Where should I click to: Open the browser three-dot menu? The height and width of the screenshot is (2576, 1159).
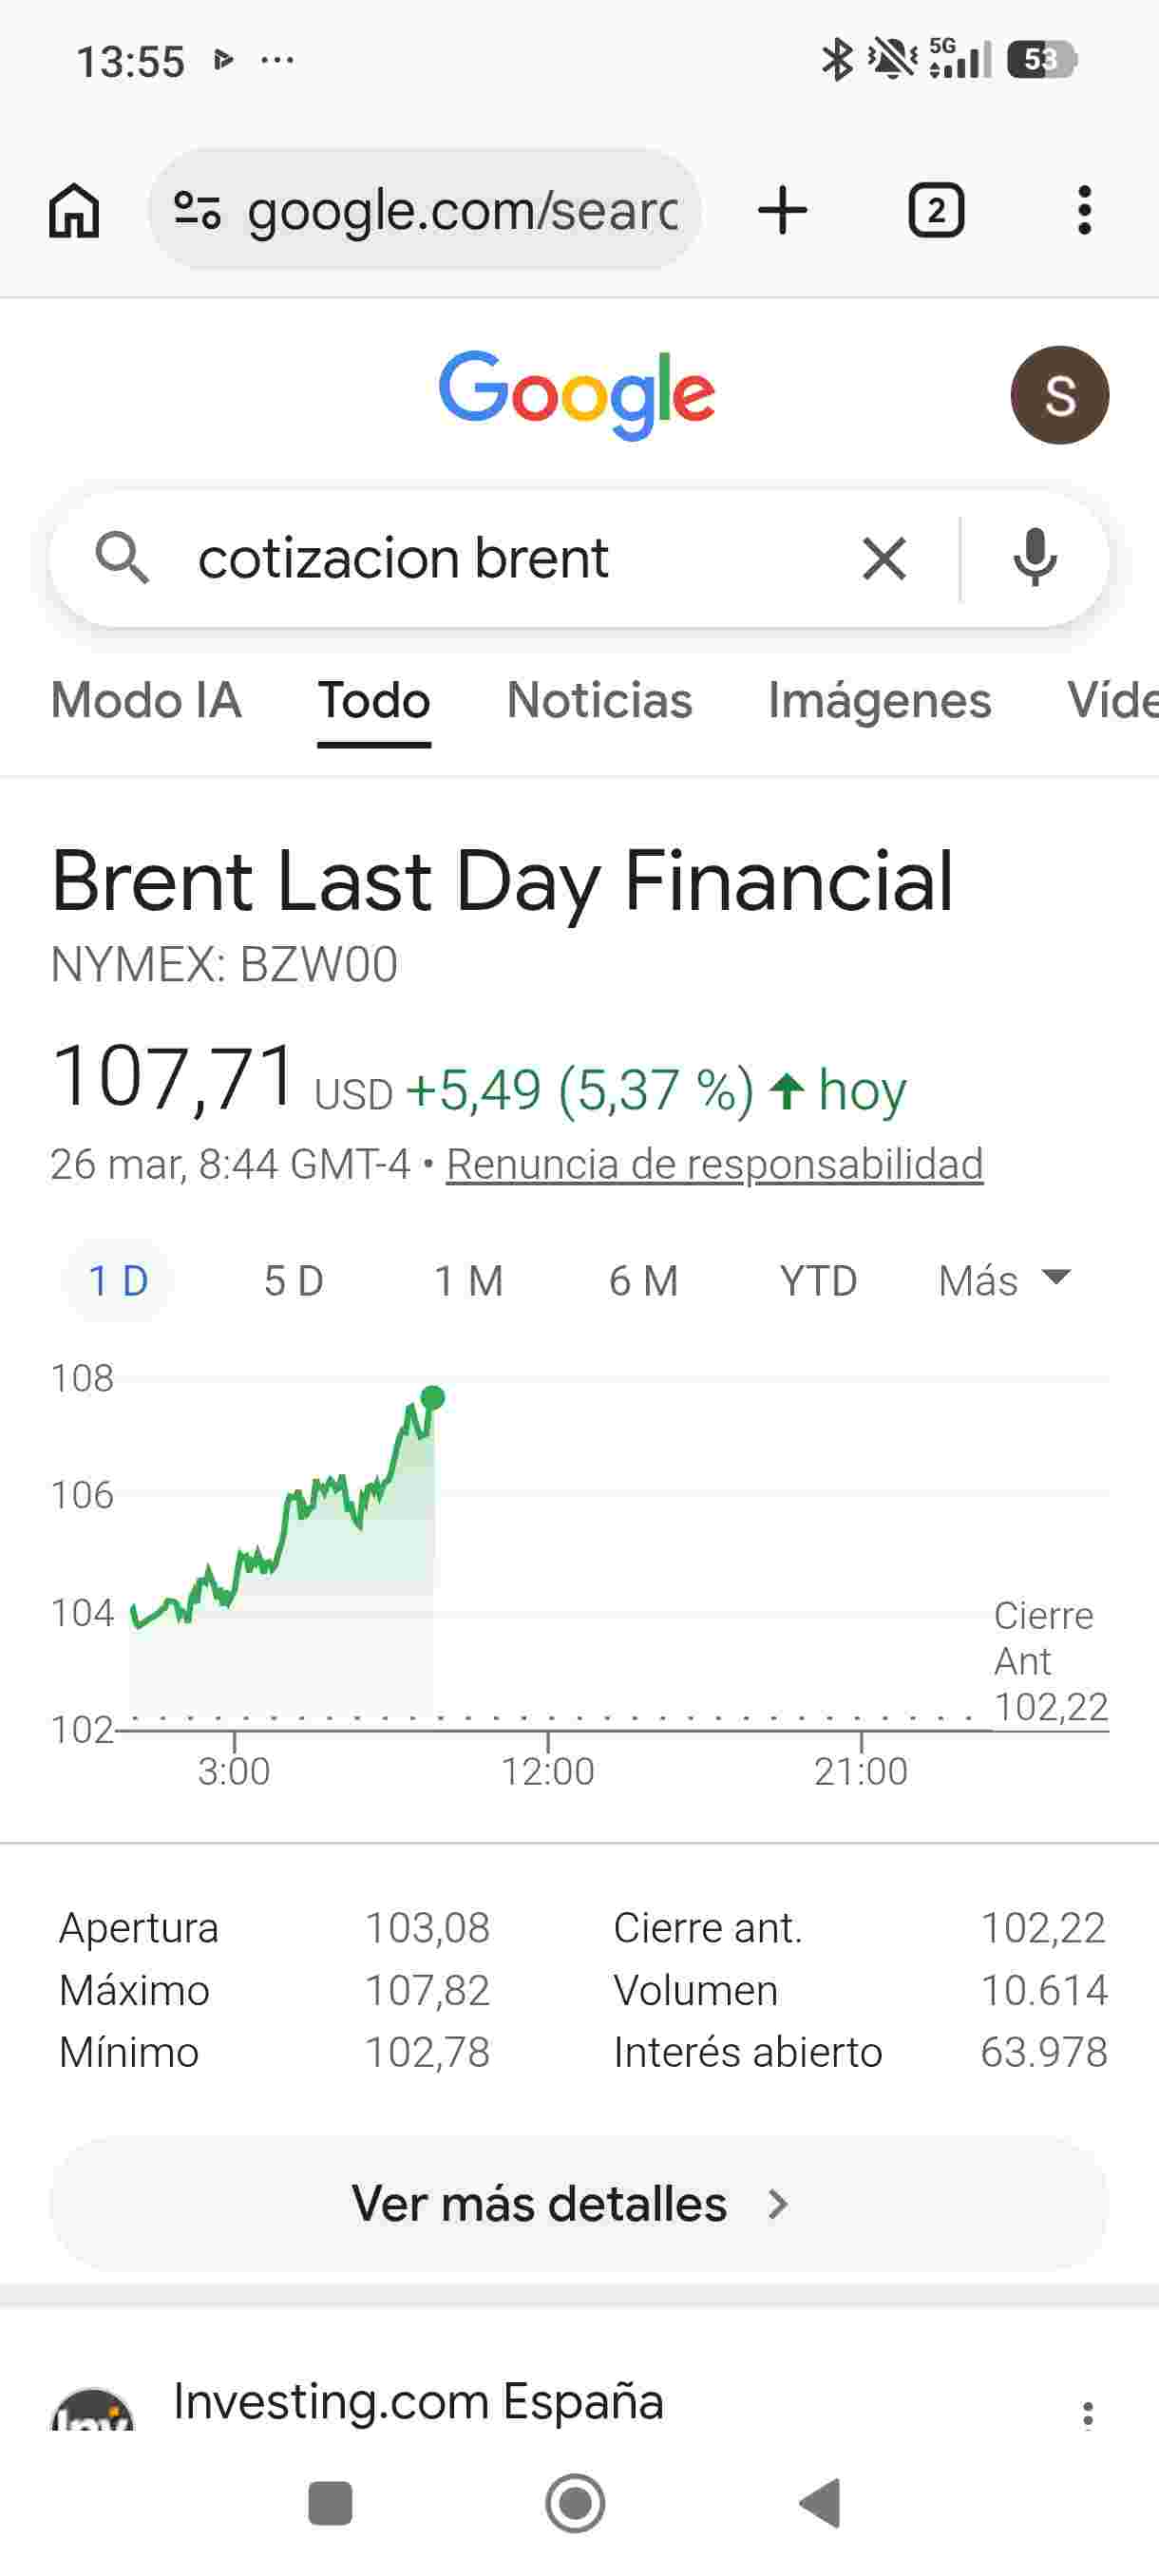[1084, 211]
